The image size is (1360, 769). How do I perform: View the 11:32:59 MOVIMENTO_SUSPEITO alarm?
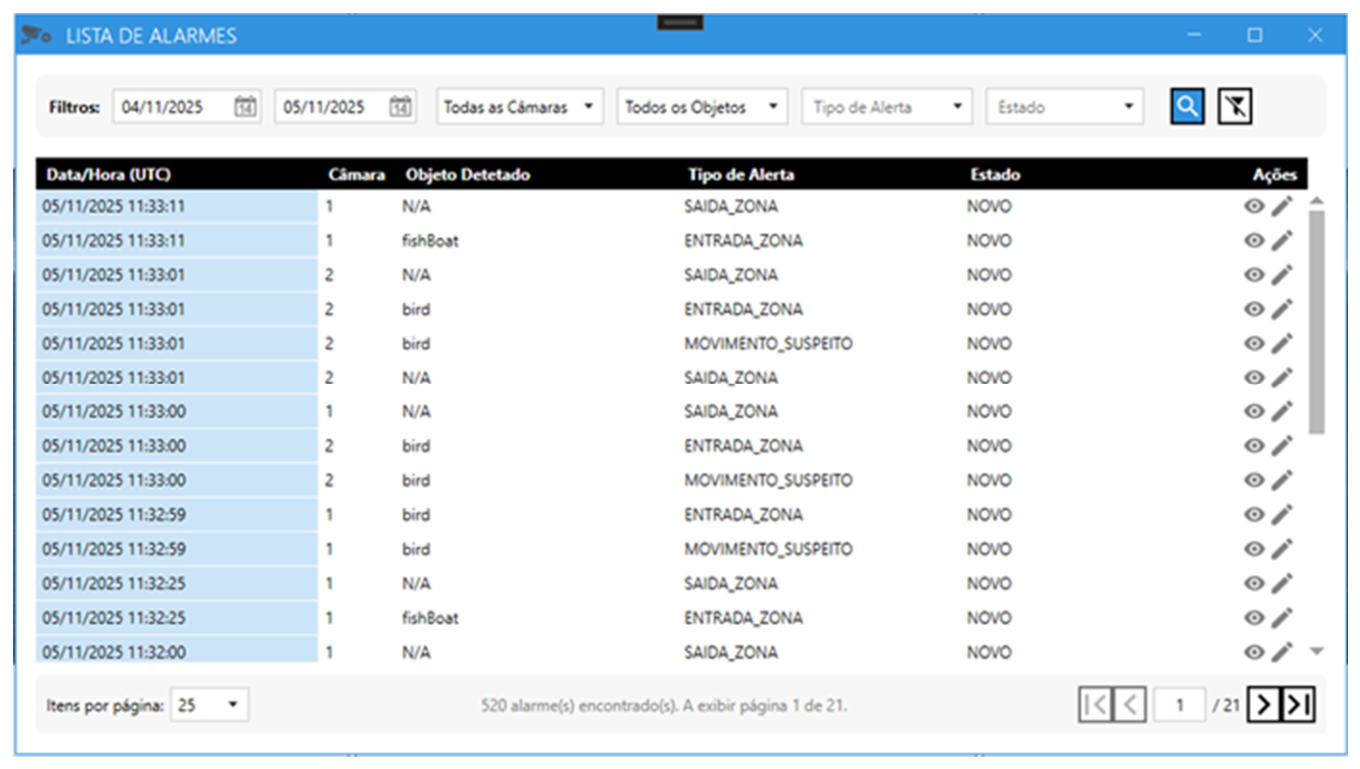pyautogui.click(x=1254, y=549)
